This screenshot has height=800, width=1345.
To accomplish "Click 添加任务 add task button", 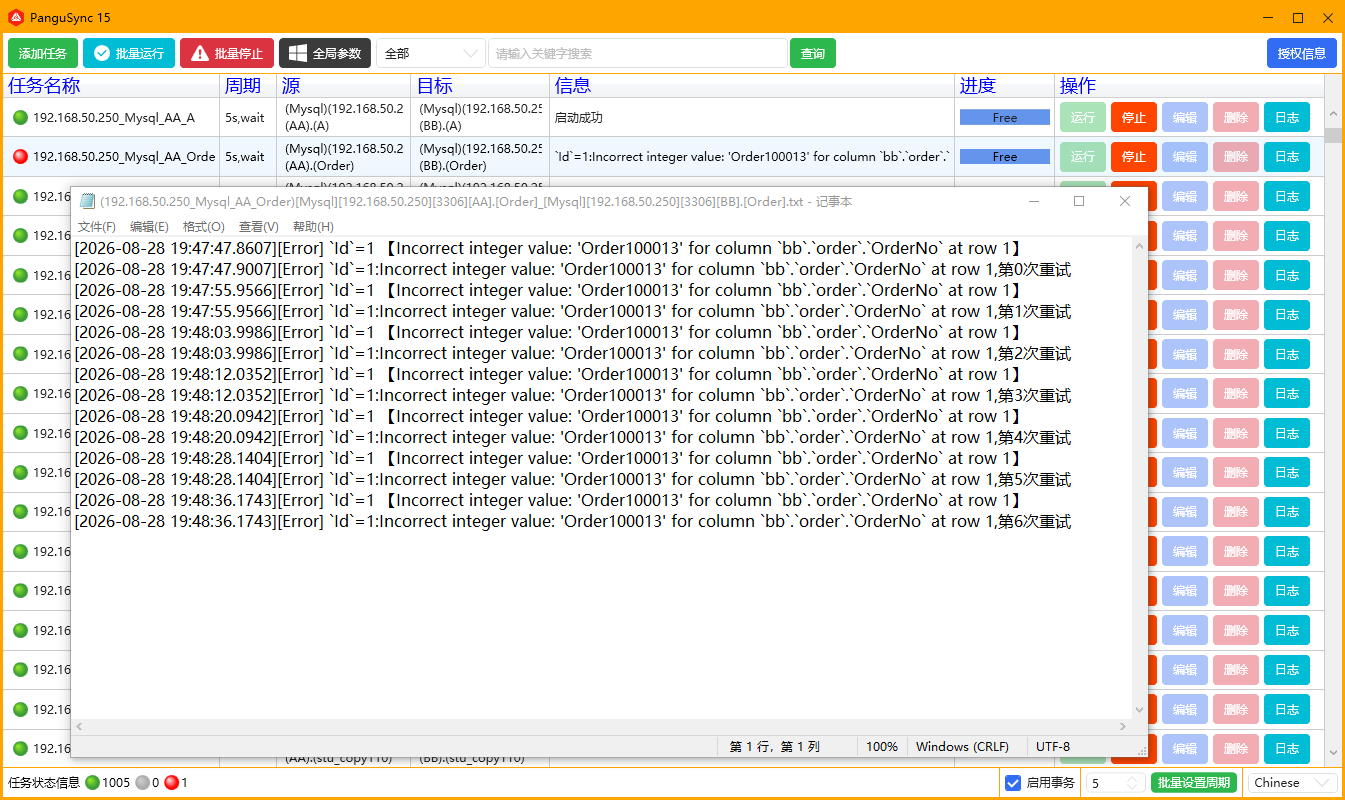I will (x=43, y=53).
